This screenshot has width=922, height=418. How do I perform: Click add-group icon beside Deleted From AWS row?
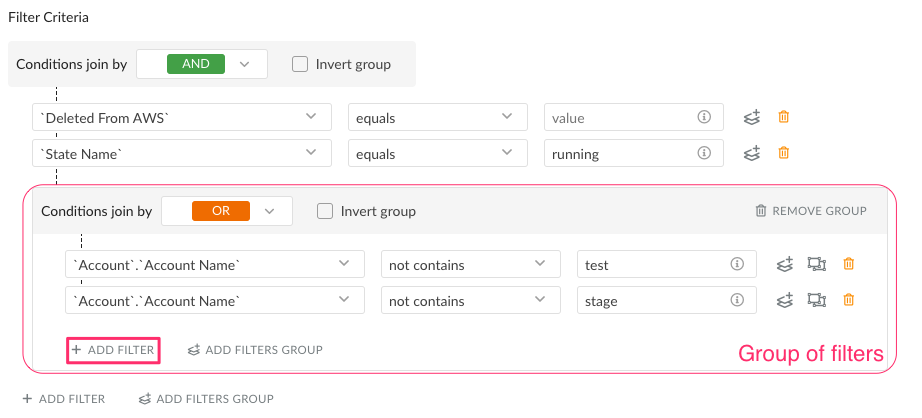(751, 117)
